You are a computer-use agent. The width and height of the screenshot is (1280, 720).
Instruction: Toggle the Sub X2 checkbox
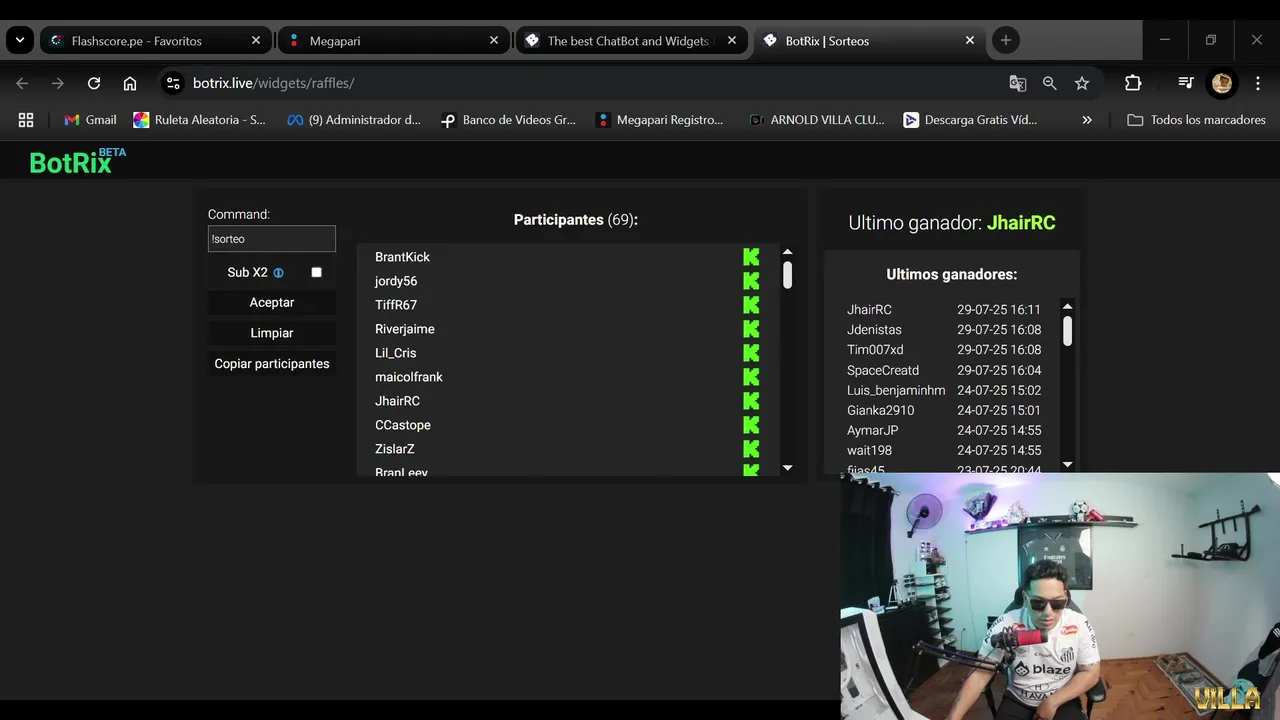pyautogui.click(x=316, y=272)
